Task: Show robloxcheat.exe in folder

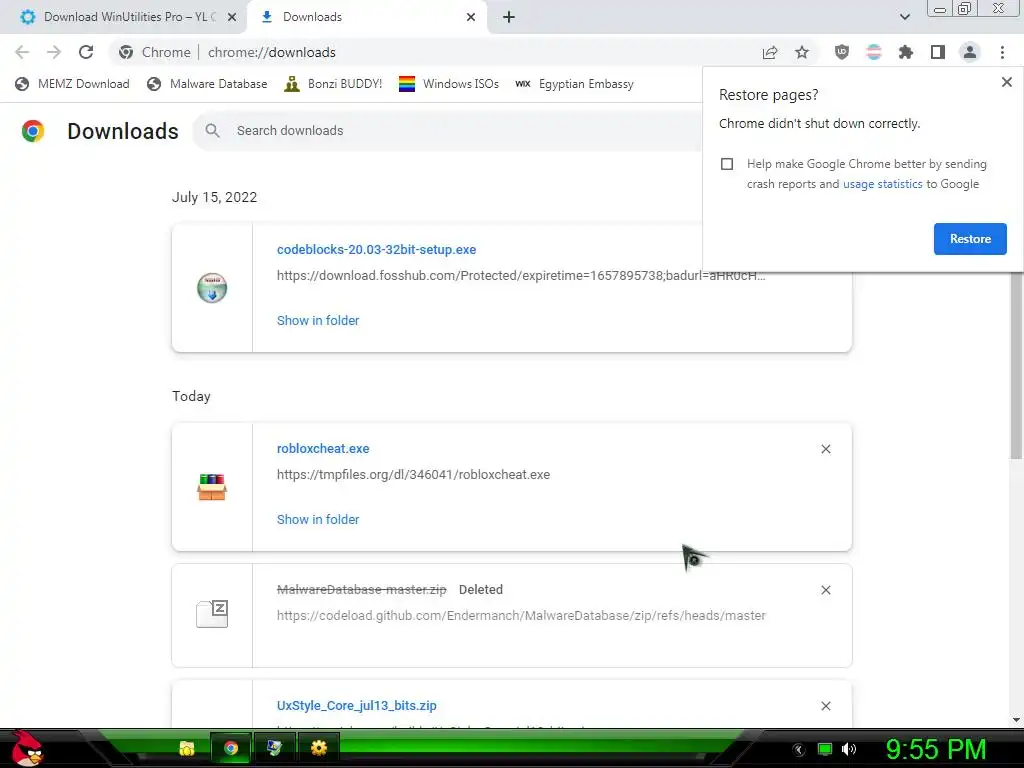Action: pos(318,520)
